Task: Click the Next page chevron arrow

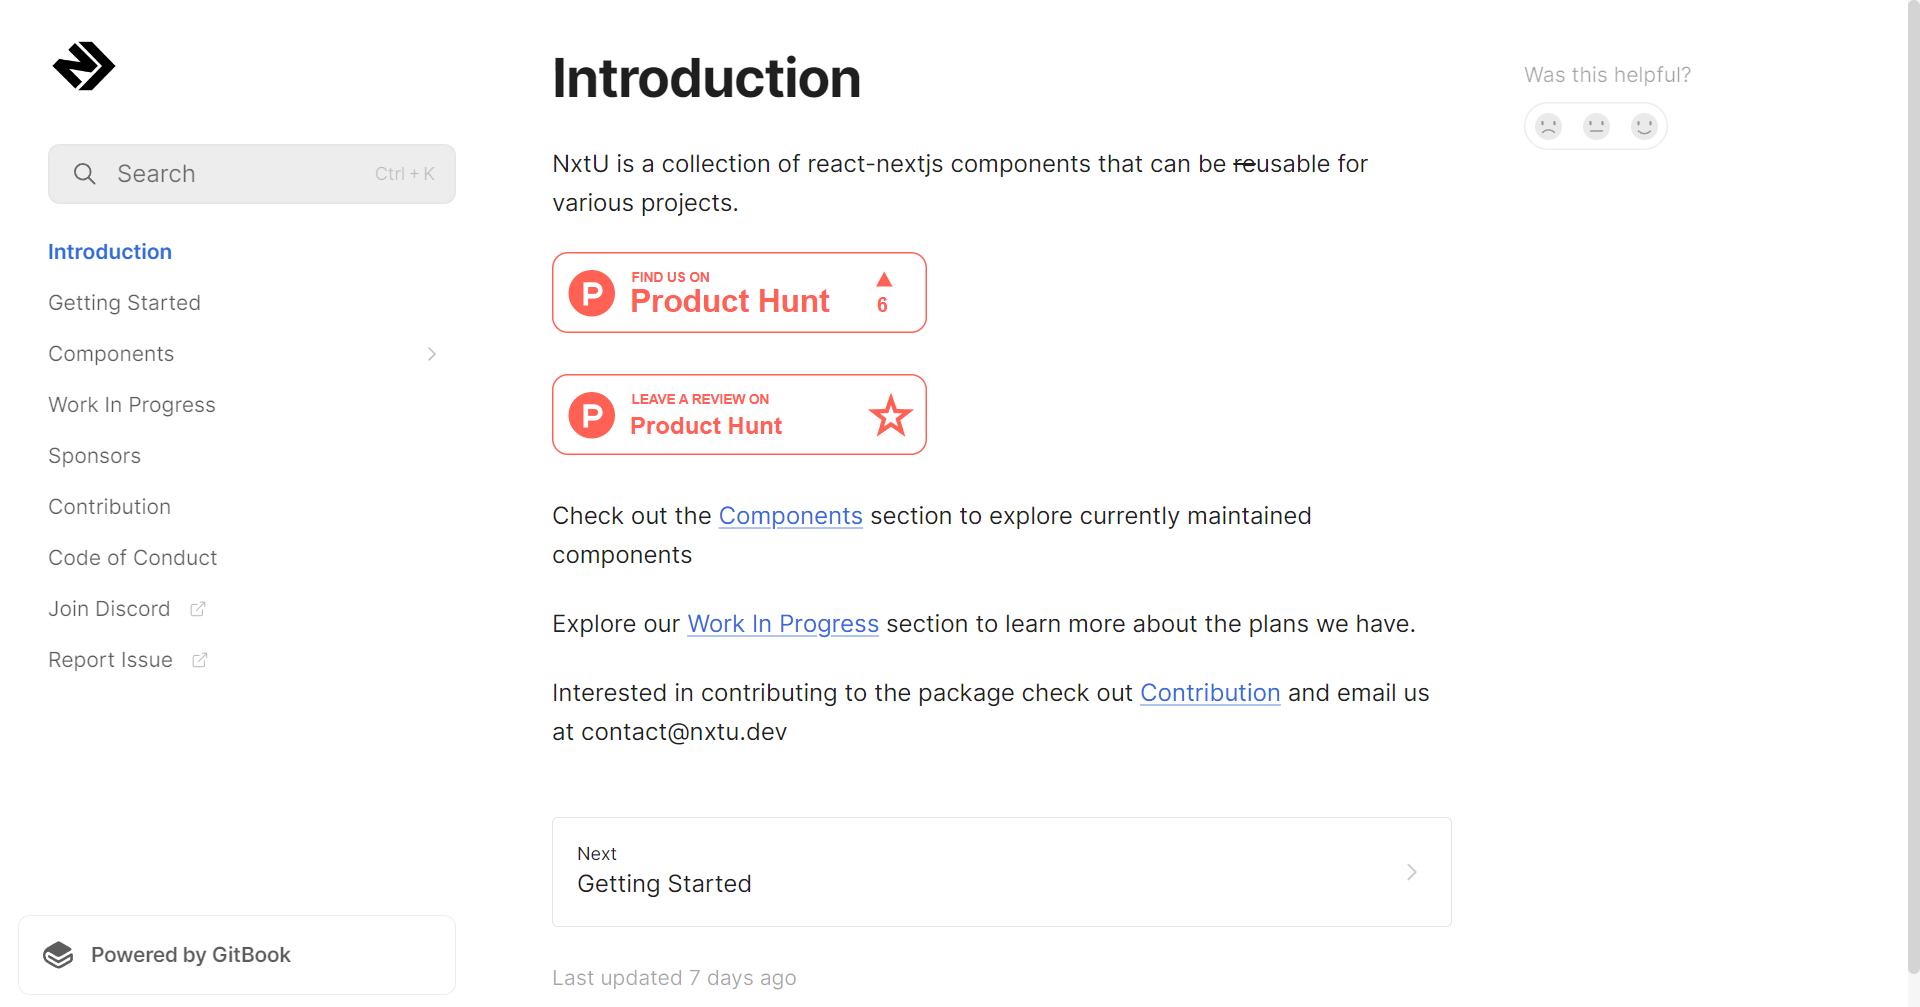Action: [1412, 872]
